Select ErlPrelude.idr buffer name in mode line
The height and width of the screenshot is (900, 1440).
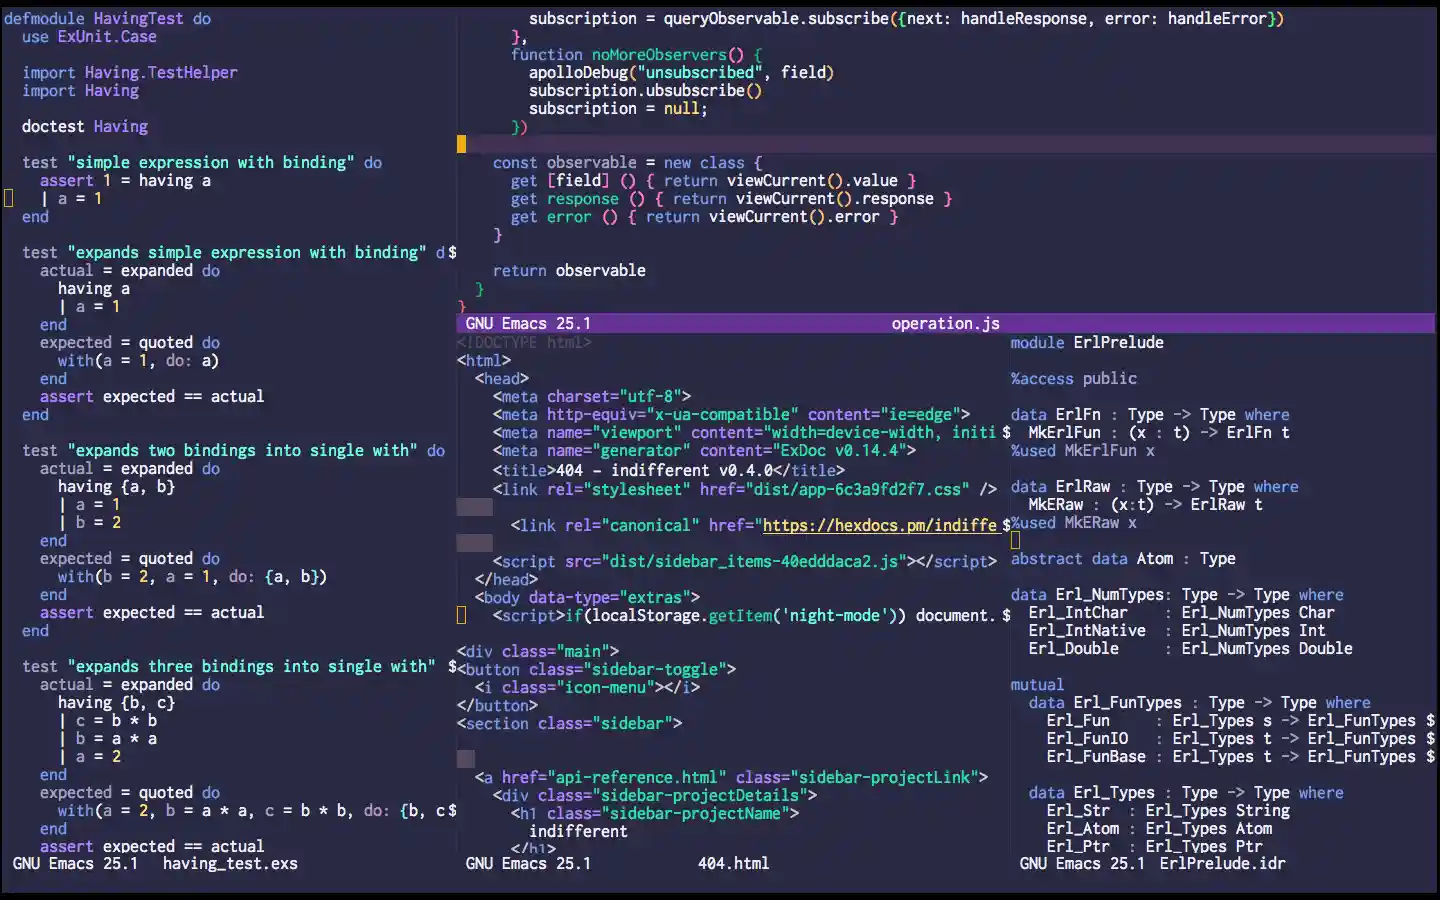click(1222, 863)
